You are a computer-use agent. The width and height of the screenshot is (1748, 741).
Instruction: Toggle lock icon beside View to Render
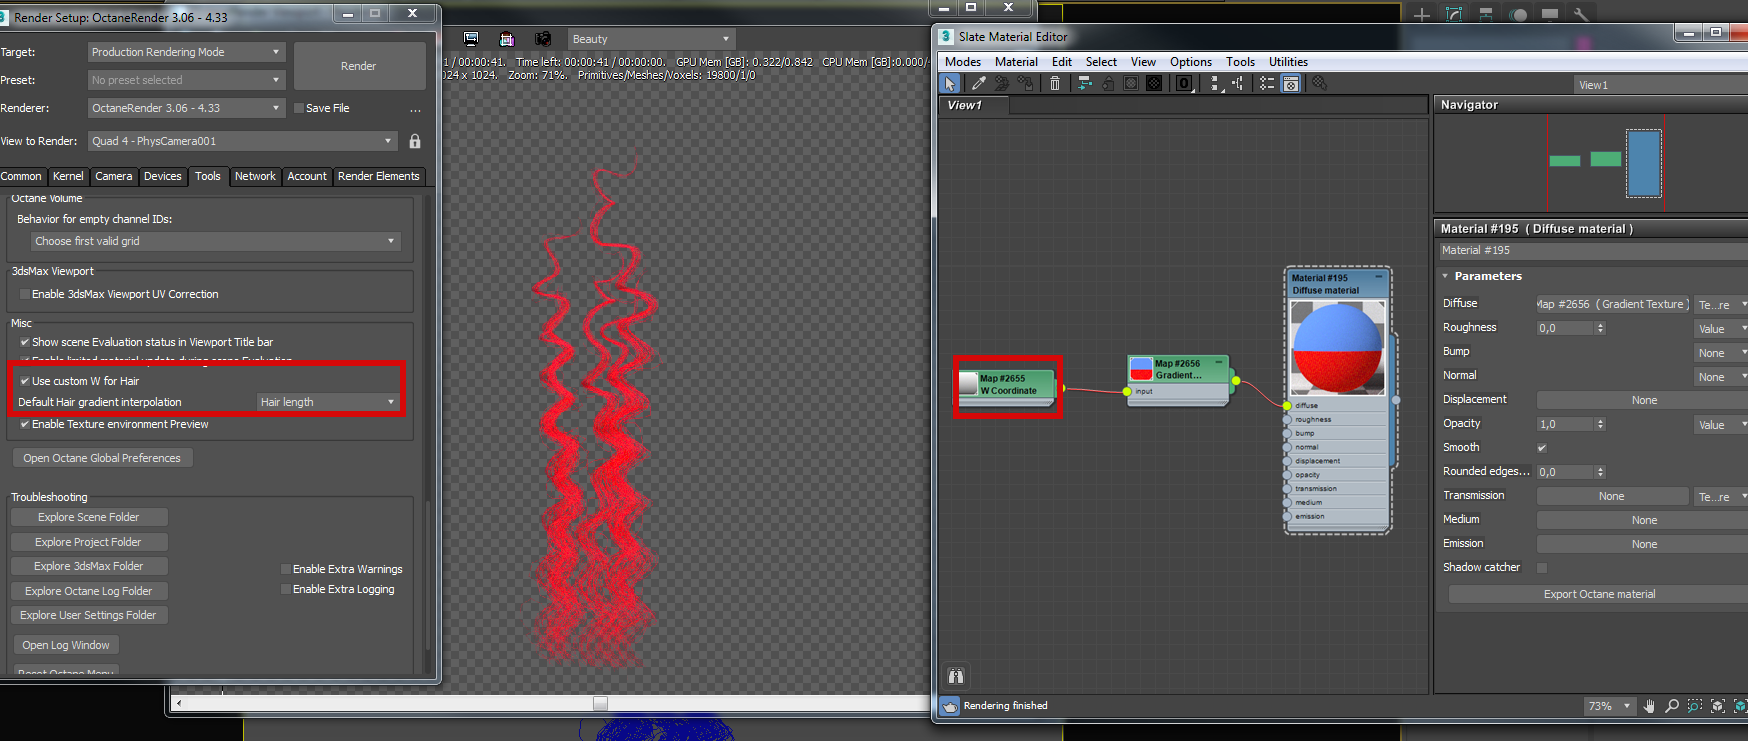(x=415, y=141)
